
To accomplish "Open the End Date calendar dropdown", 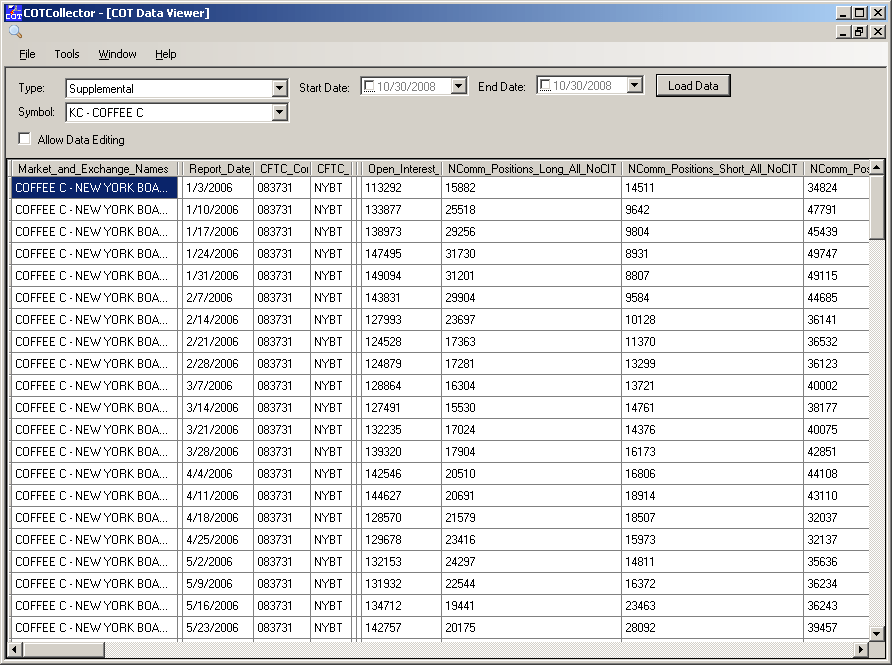I will click(634, 85).
